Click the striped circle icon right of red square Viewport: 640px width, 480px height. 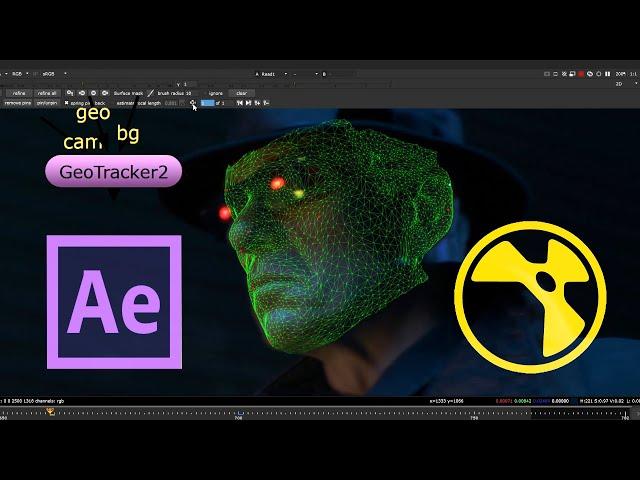pyautogui.click(x=590, y=74)
